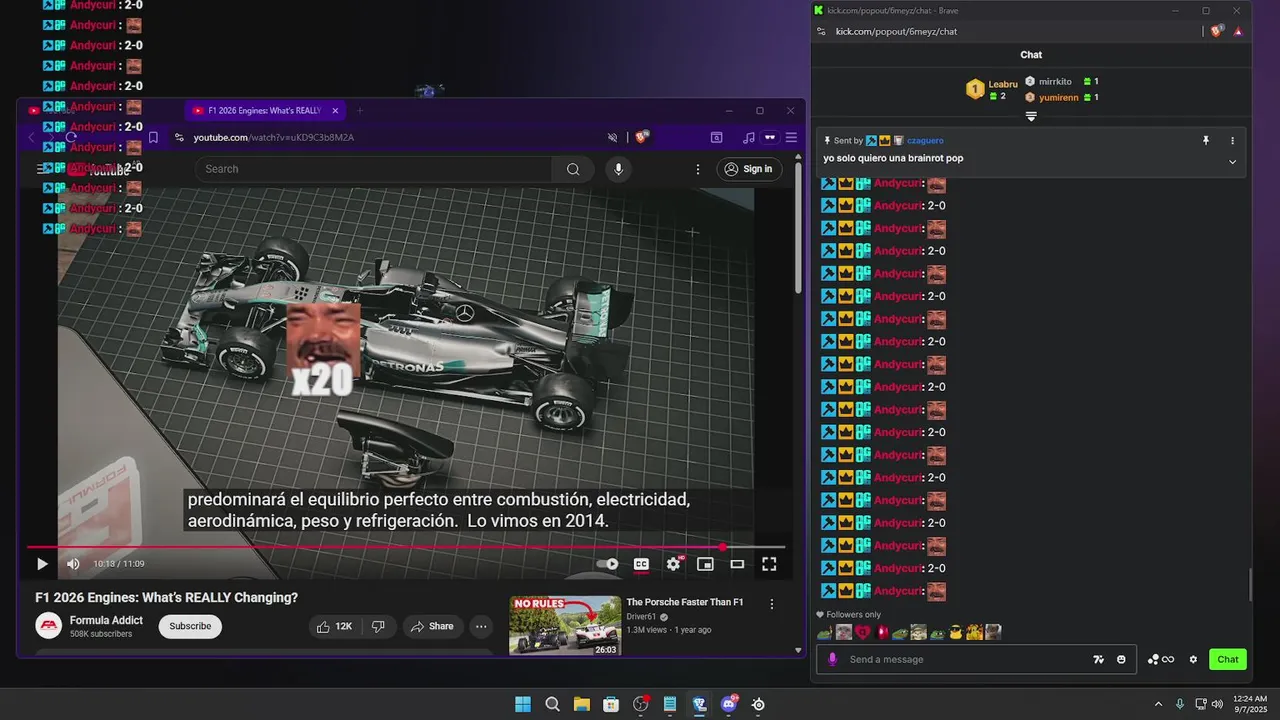Viewport: 1280px width, 720px height.
Task: Open more actions ellipsis under video
Action: [481, 627]
